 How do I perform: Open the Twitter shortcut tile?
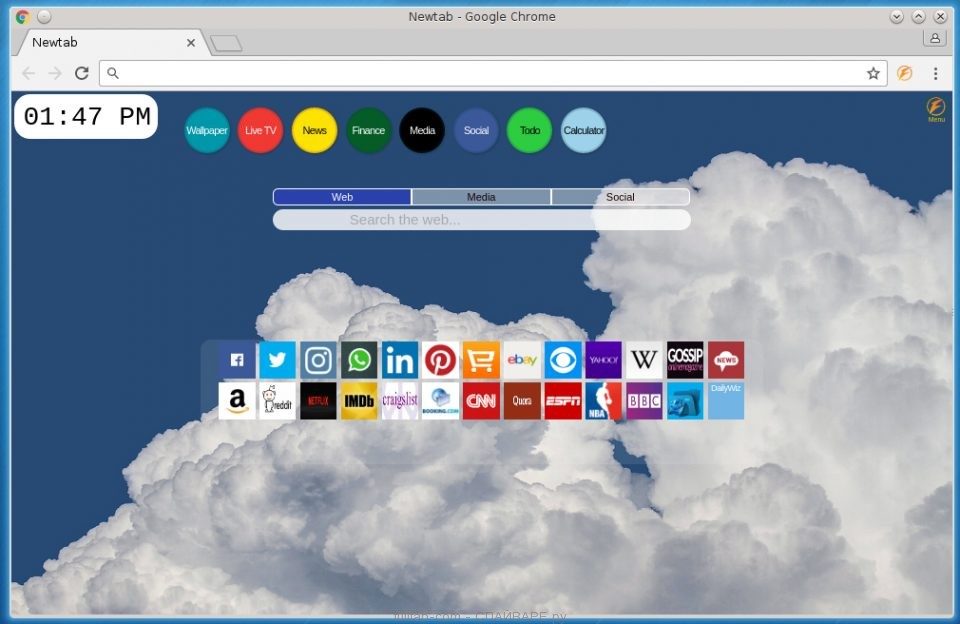(x=277, y=360)
